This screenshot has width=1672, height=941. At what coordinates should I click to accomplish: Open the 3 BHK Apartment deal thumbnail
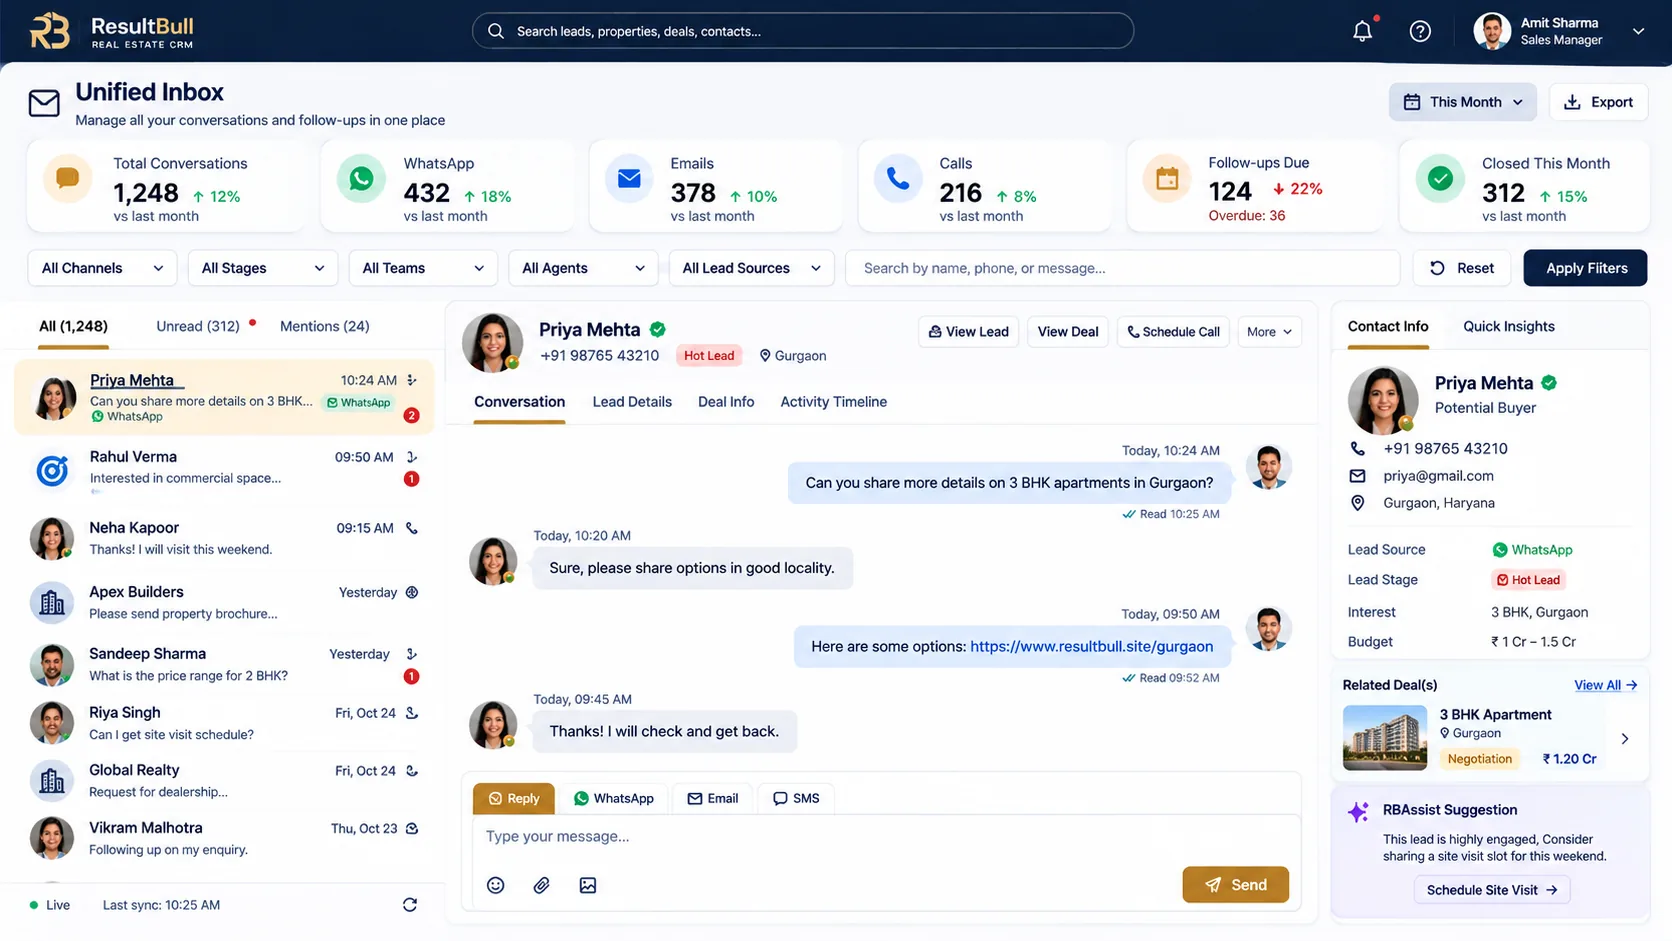(x=1384, y=738)
